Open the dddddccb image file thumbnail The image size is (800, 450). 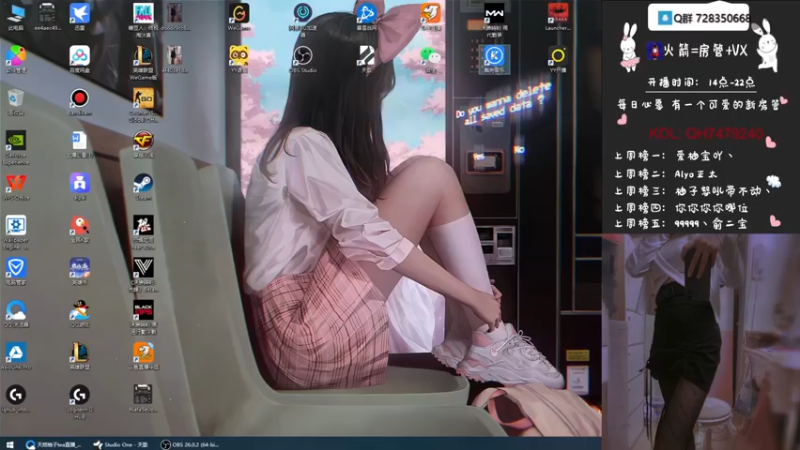tap(175, 16)
